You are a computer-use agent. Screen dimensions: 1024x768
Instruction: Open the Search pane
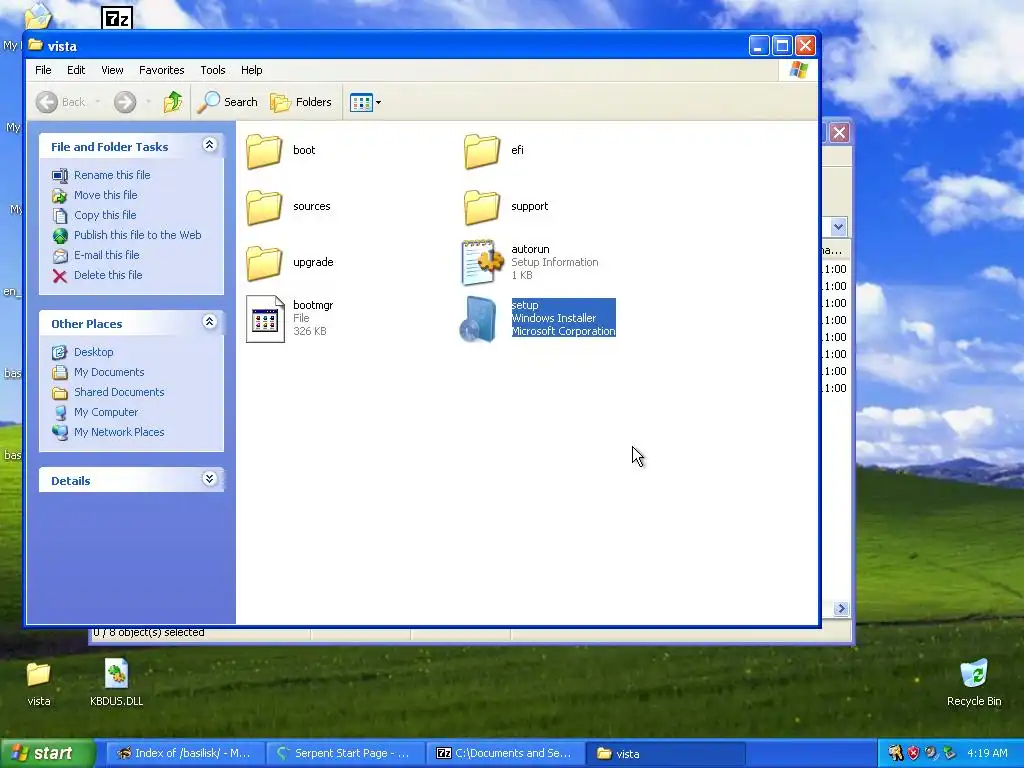pyautogui.click(x=227, y=102)
